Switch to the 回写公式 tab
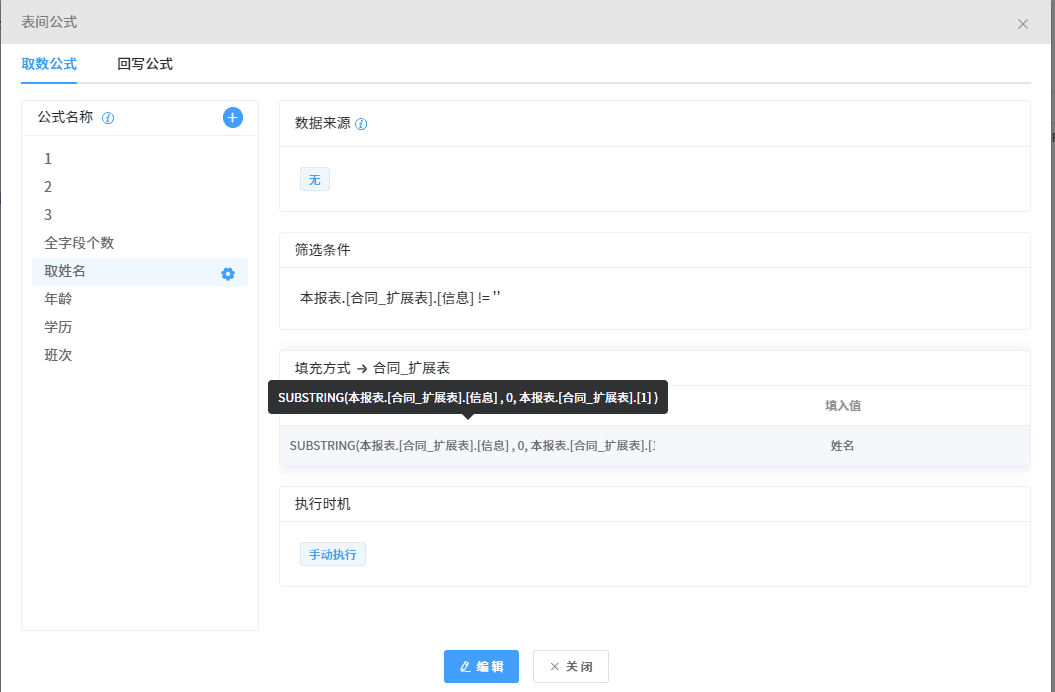Screen dimensions: 1055x692 pos(145,64)
